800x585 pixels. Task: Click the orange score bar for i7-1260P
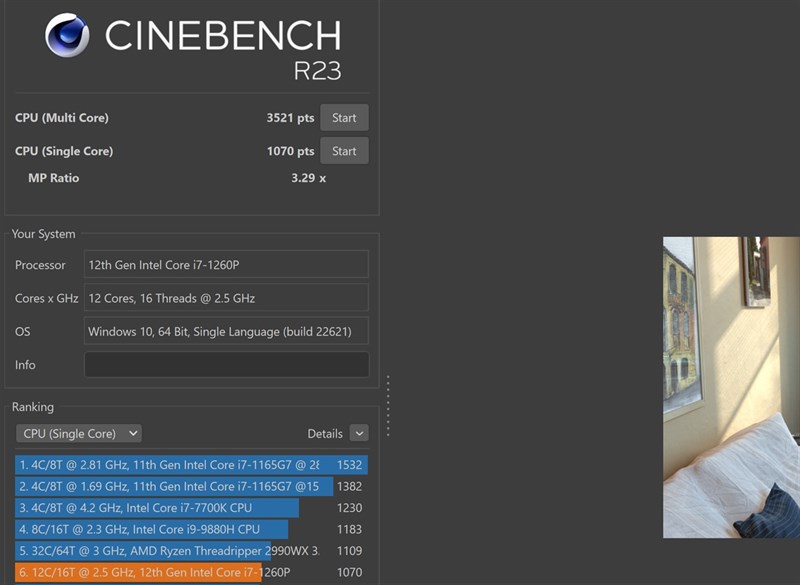coord(130,572)
